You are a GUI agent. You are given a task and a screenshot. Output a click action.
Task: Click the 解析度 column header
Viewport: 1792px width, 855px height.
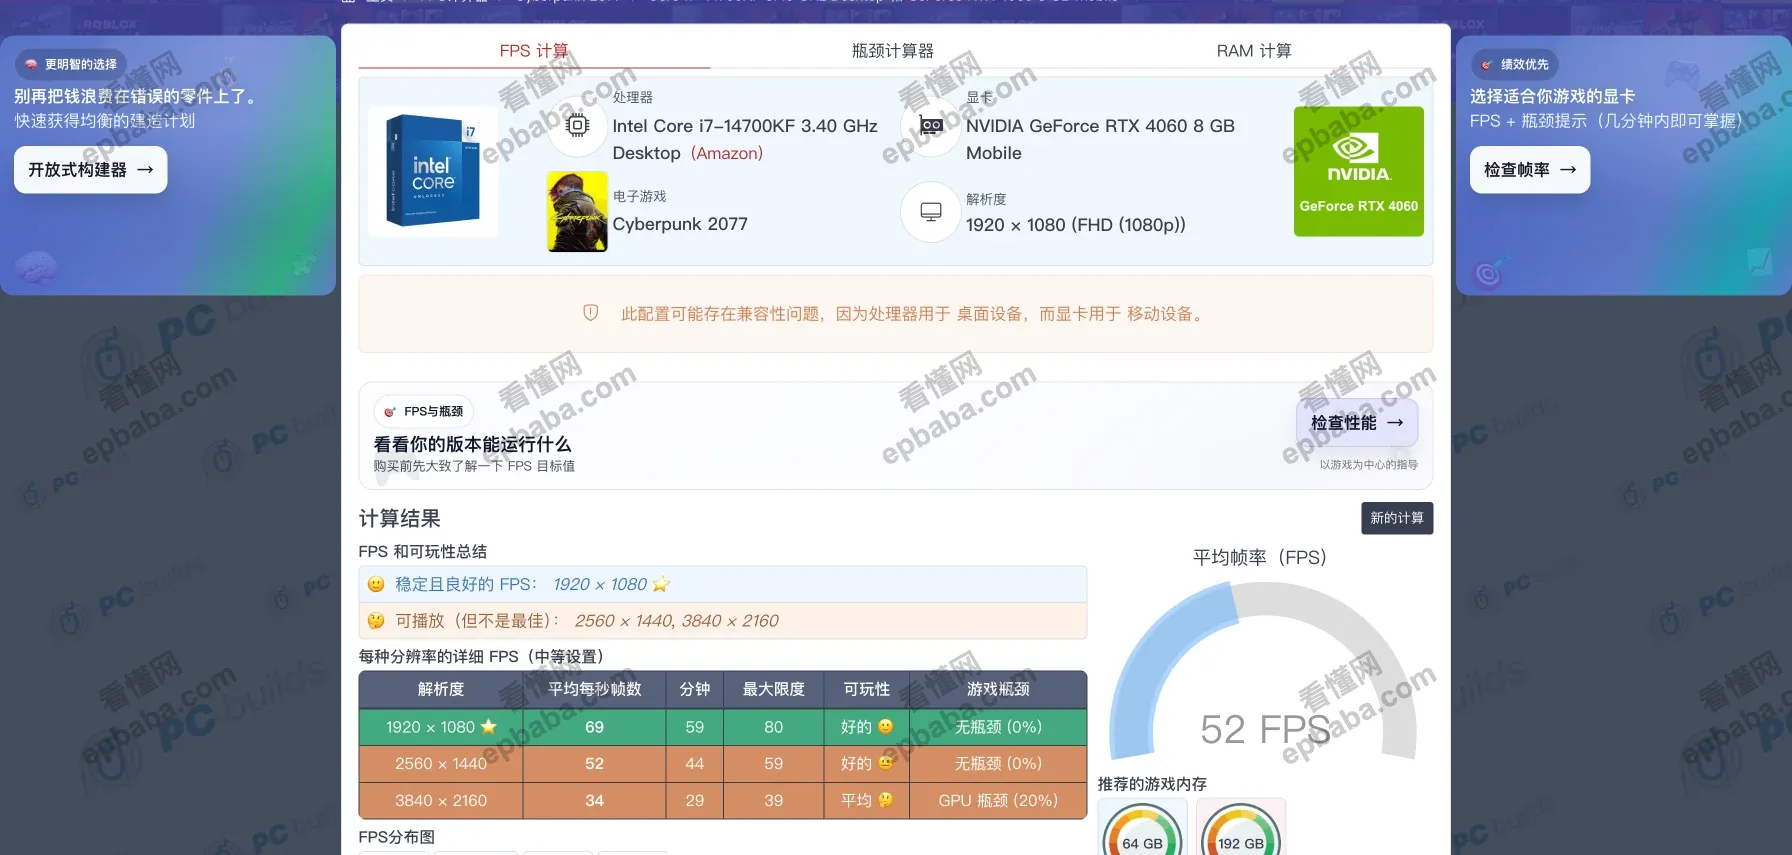tap(441, 689)
